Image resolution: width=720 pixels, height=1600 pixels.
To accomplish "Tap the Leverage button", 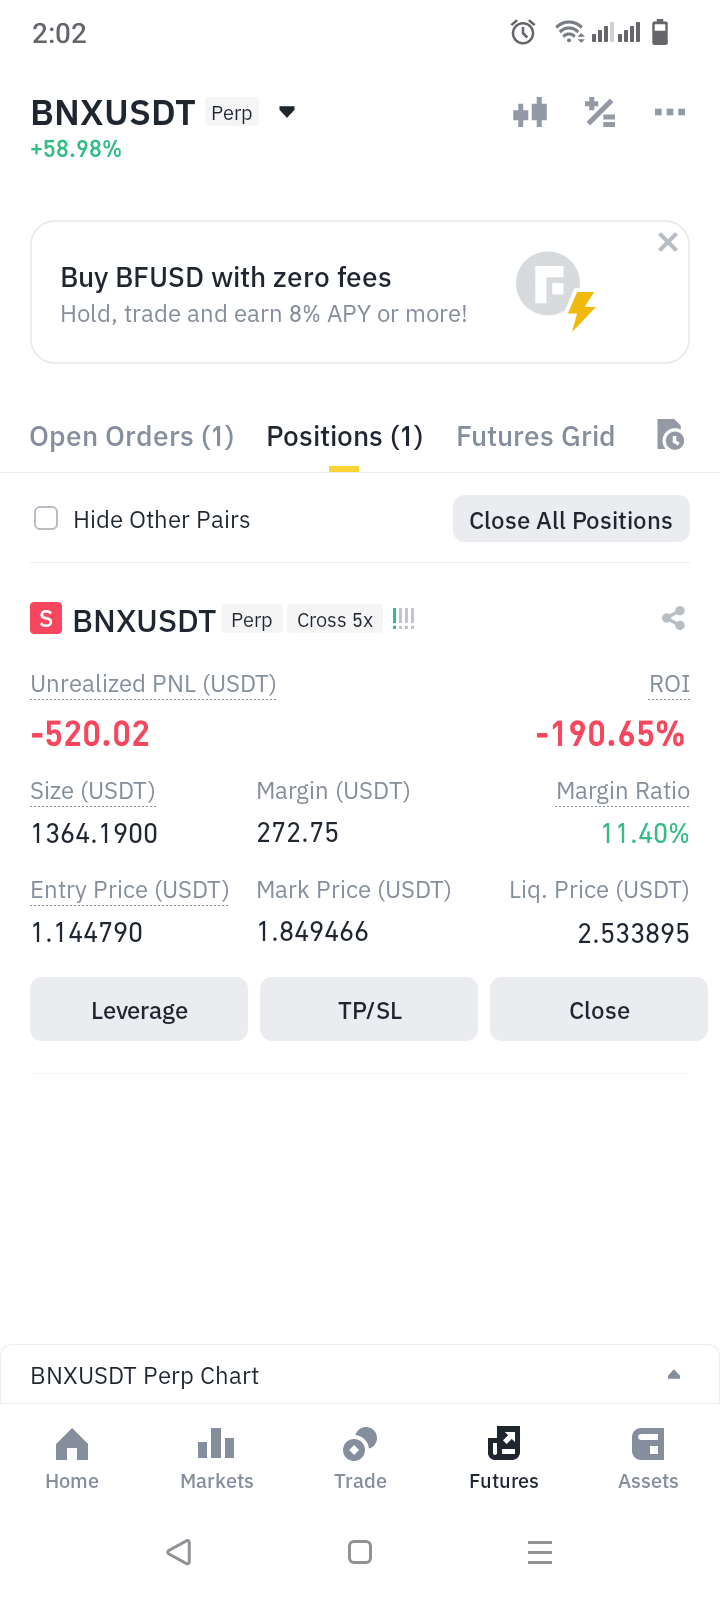I will [139, 1009].
